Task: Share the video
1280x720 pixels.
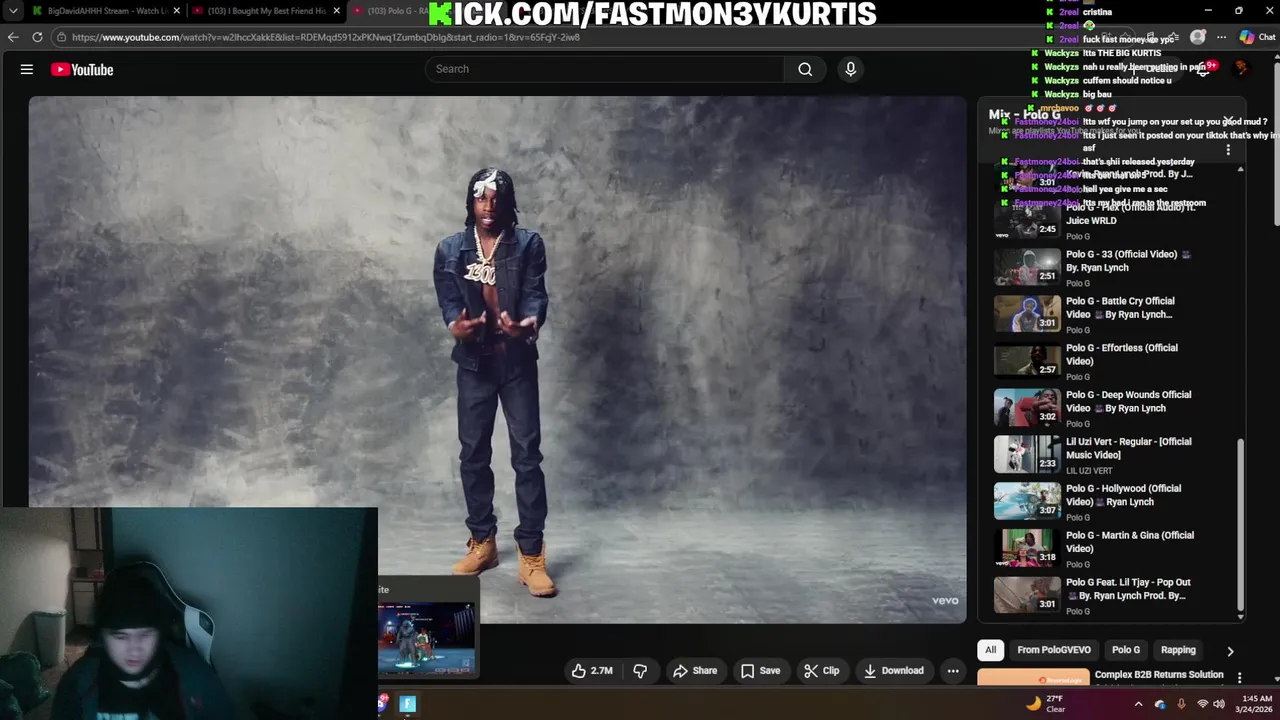Action: 695,671
